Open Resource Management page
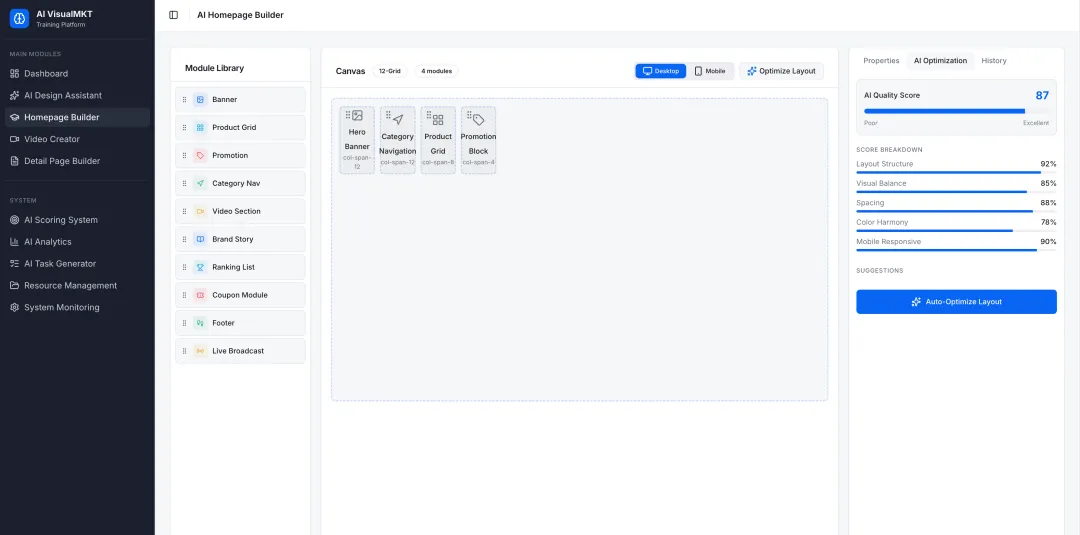The width and height of the screenshot is (1080, 535). (x=77, y=286)
